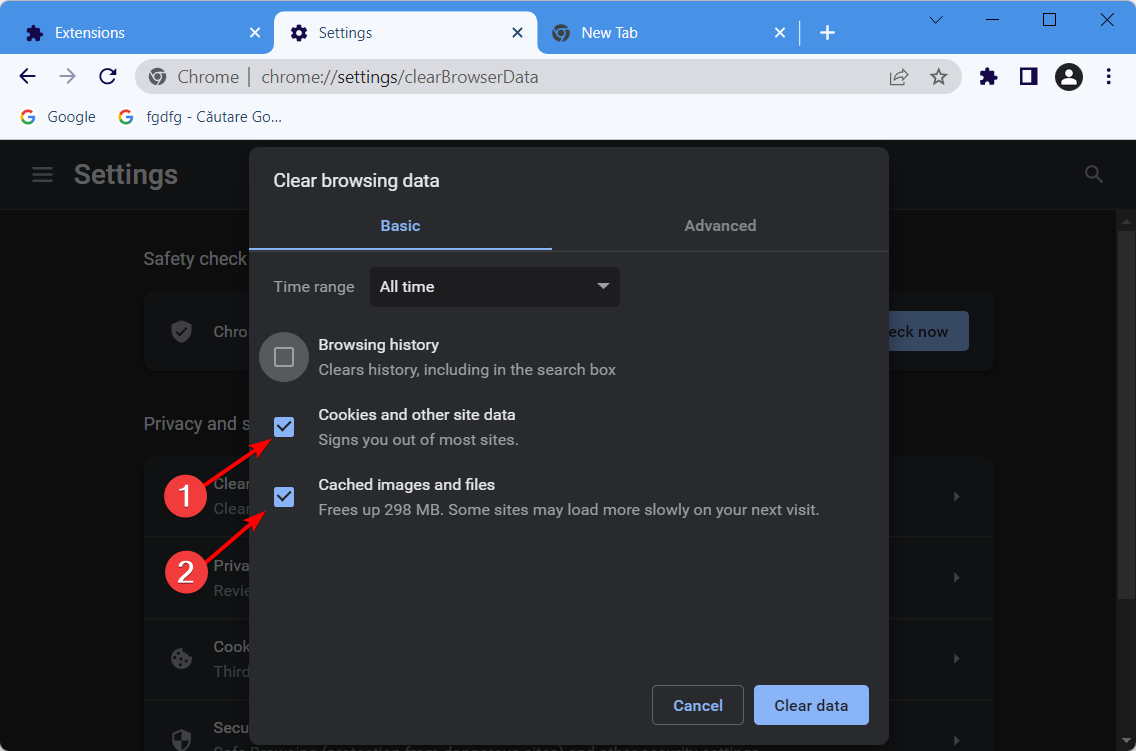Click the Clear data button
Screen dimensions: 1136x751
click(811, 705)
